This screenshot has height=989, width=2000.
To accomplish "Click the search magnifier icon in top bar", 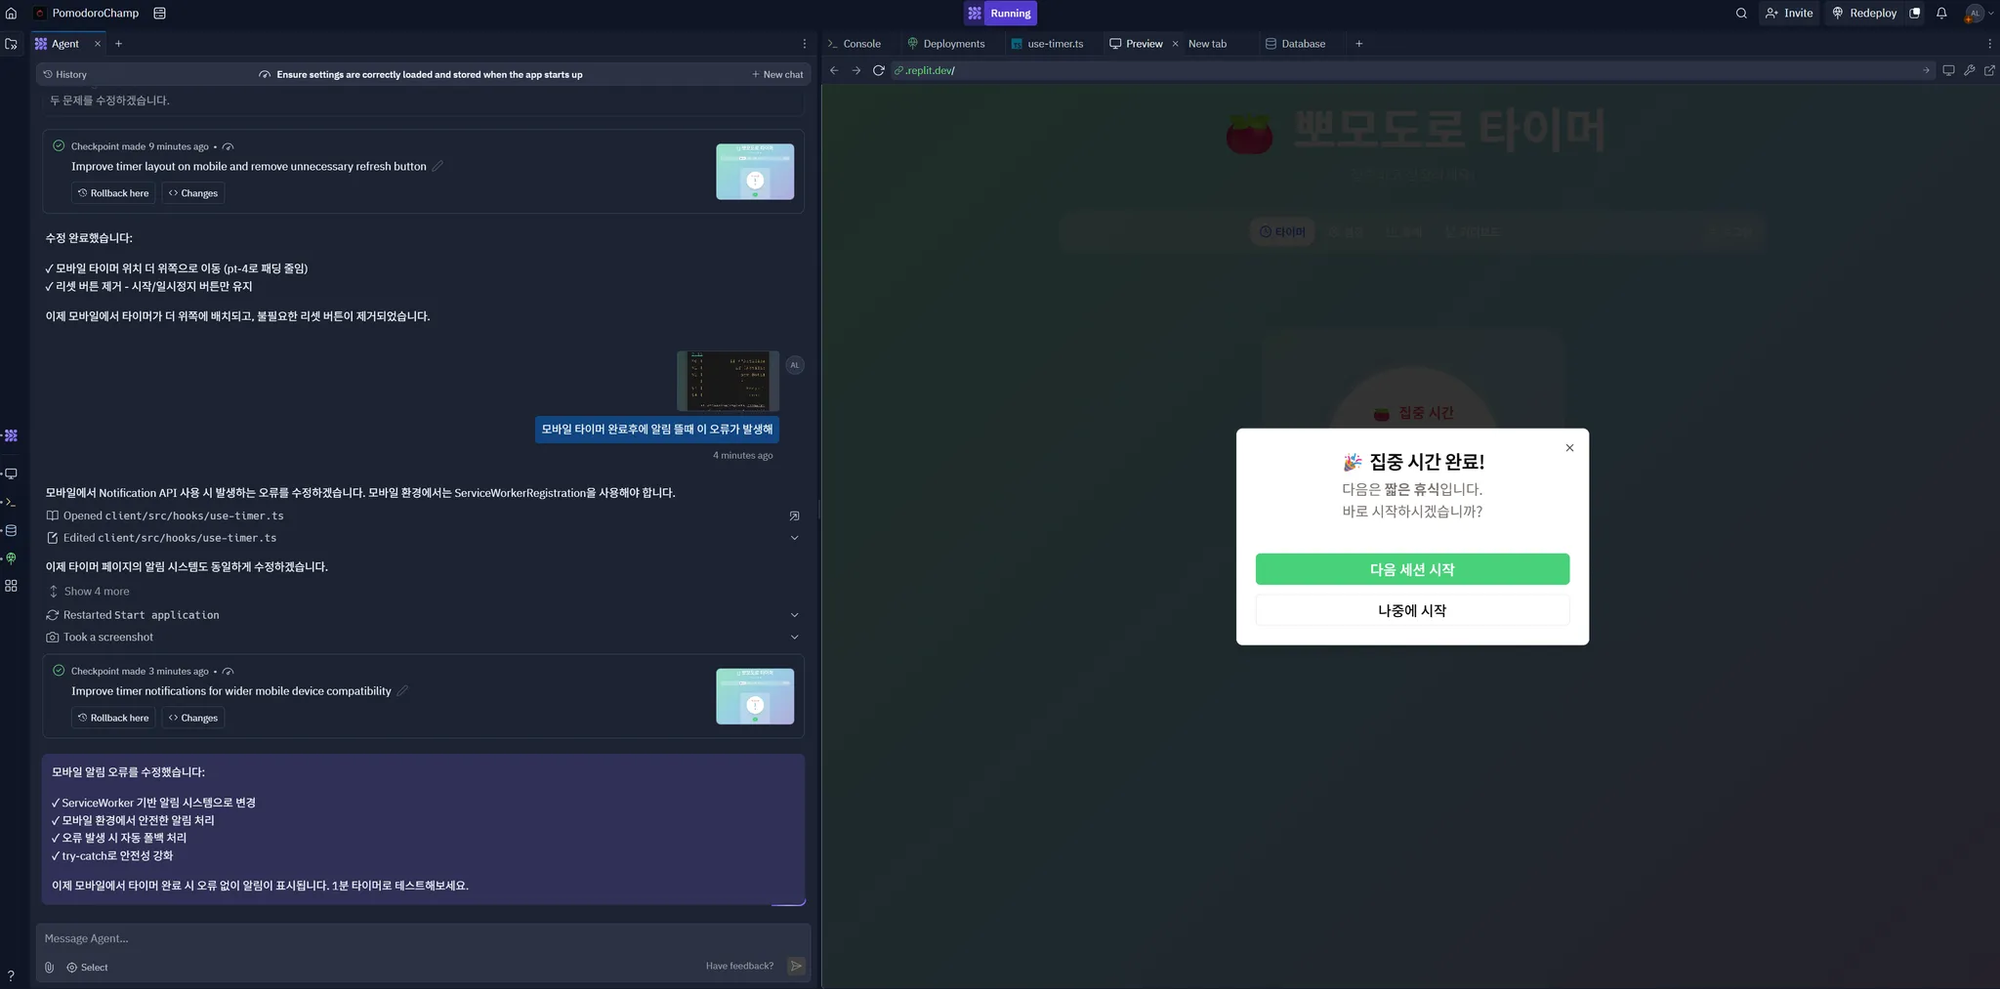I will pyautogui.click(x=1741, y=13).
